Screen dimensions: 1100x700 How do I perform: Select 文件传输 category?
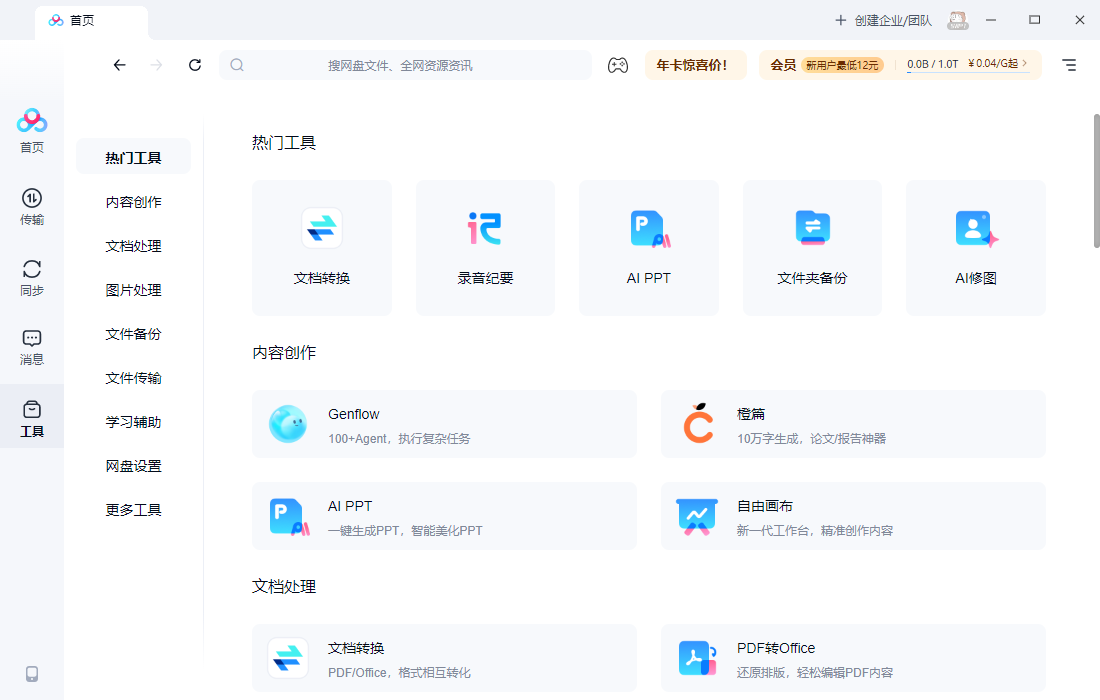(133, 378)
